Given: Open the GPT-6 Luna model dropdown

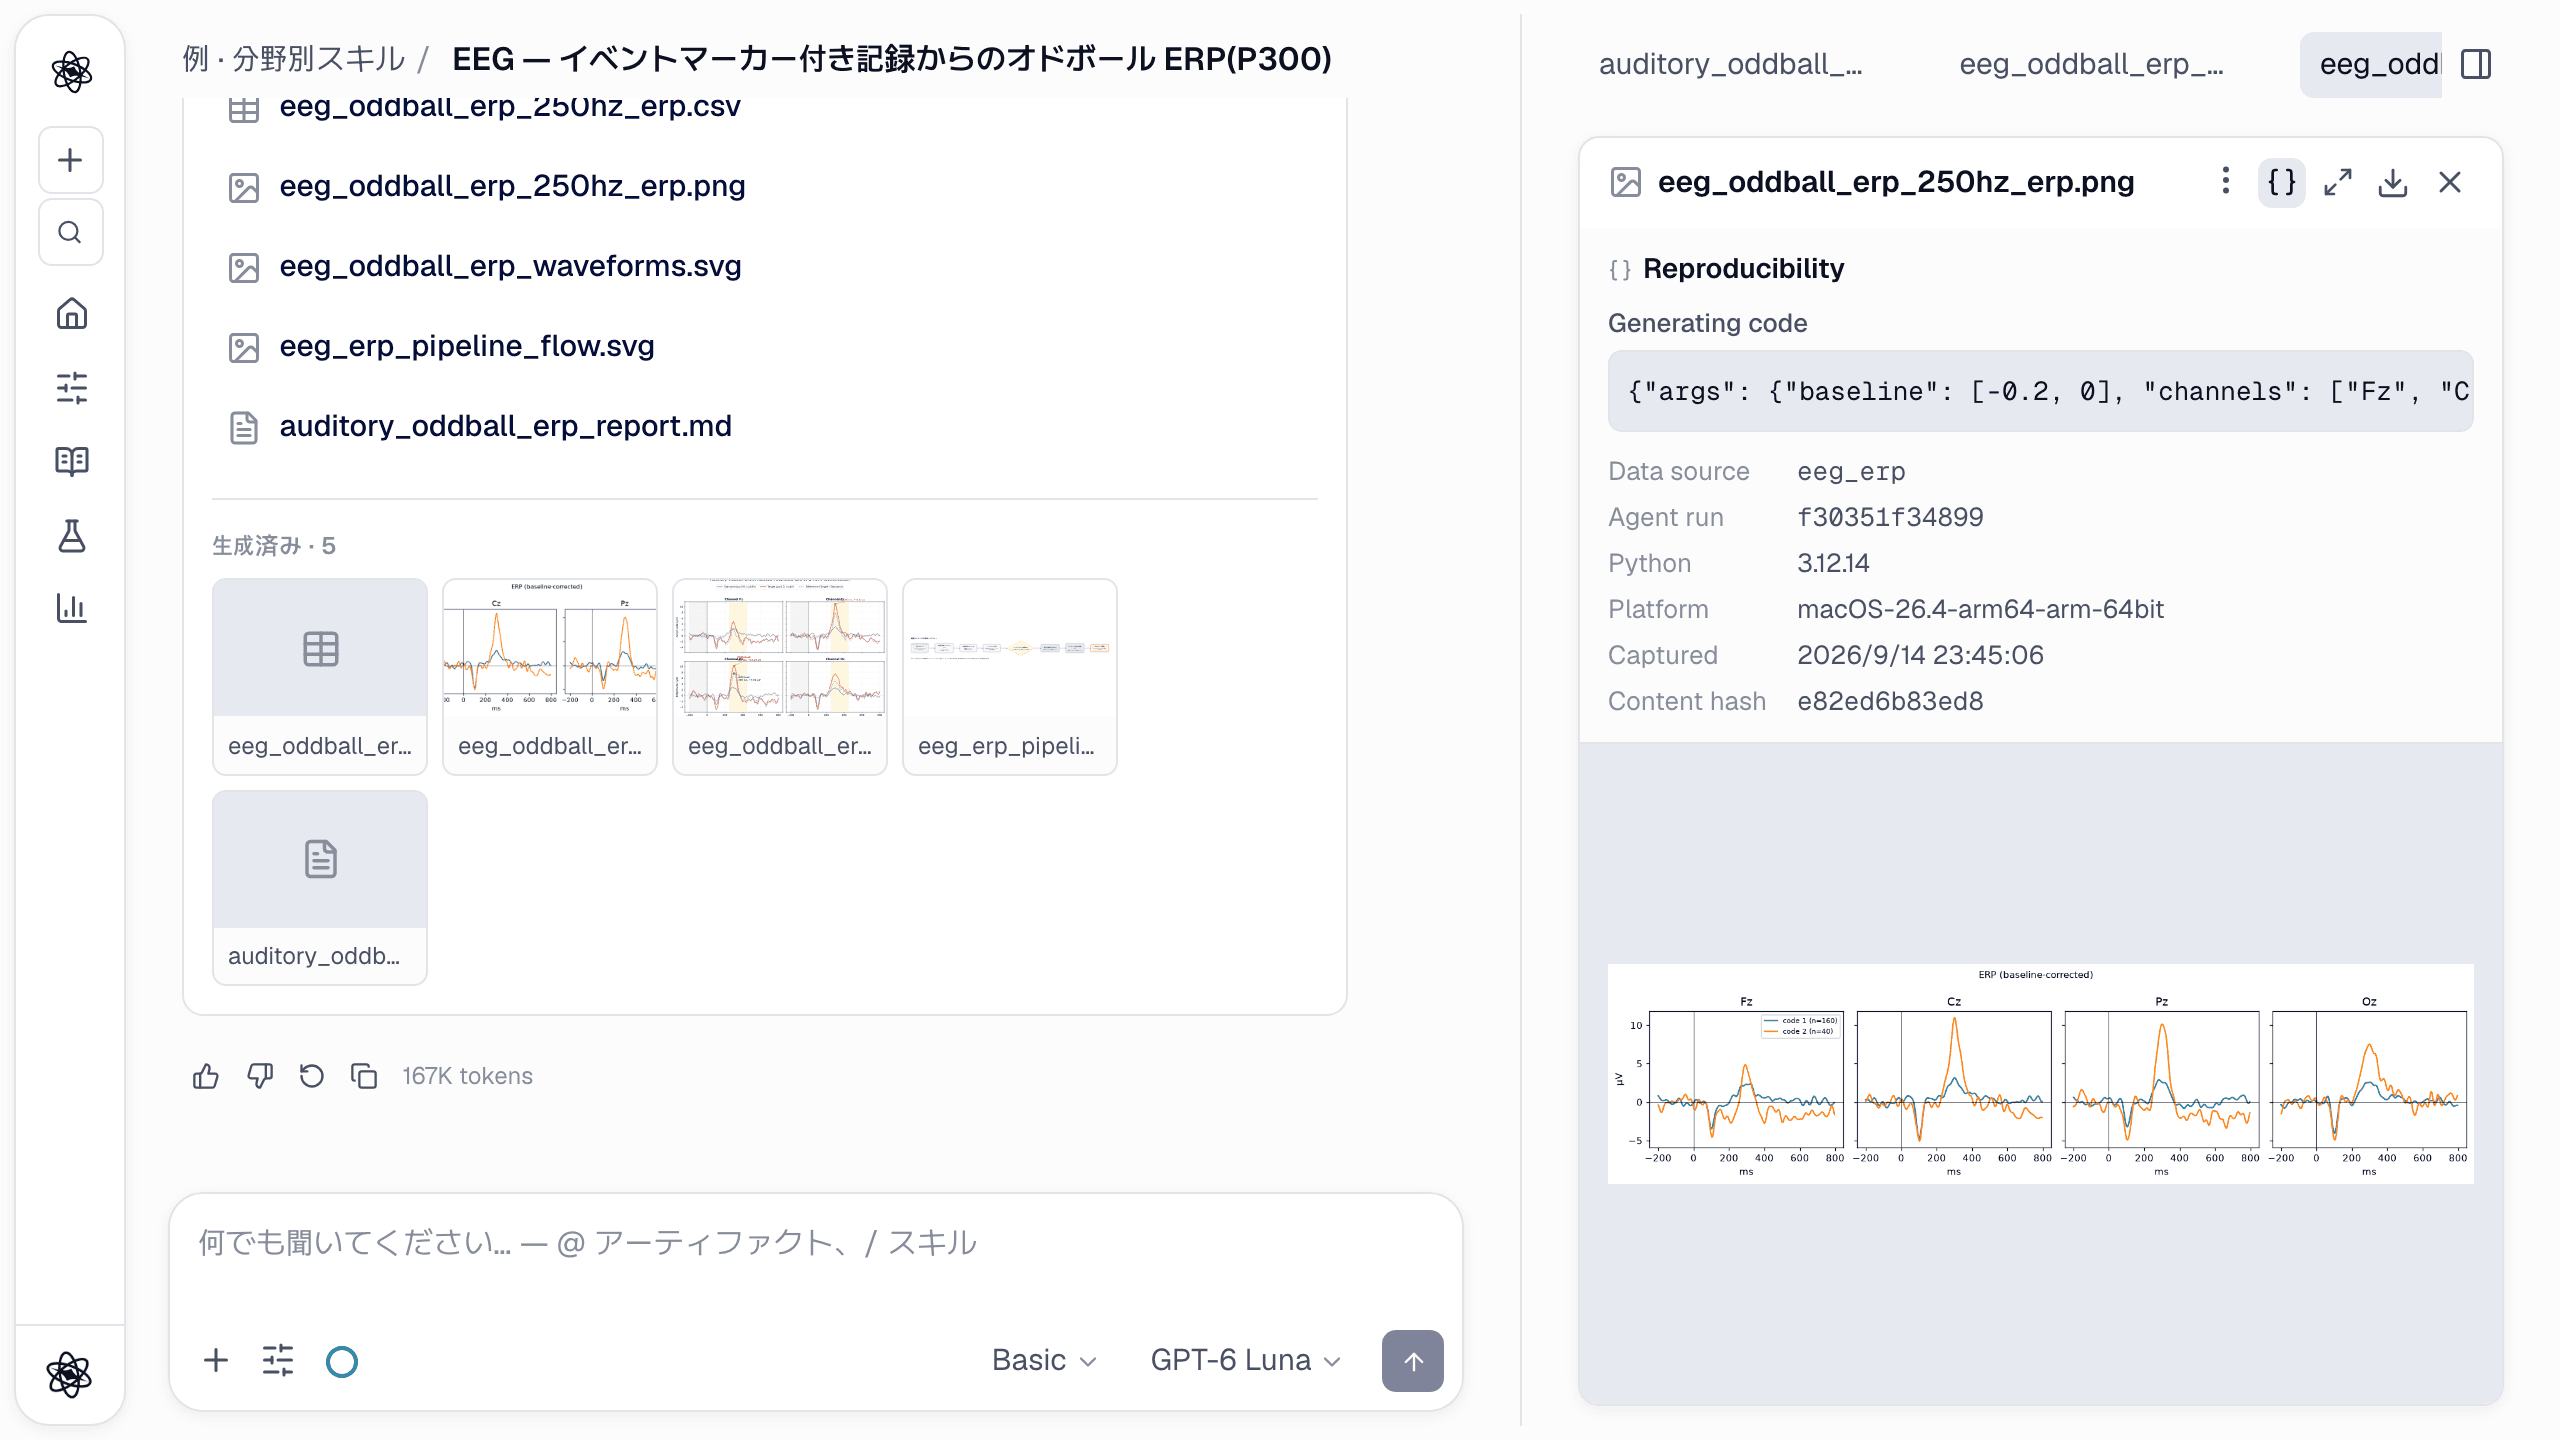Looking at the screenshot, I should [1245, 1360].
